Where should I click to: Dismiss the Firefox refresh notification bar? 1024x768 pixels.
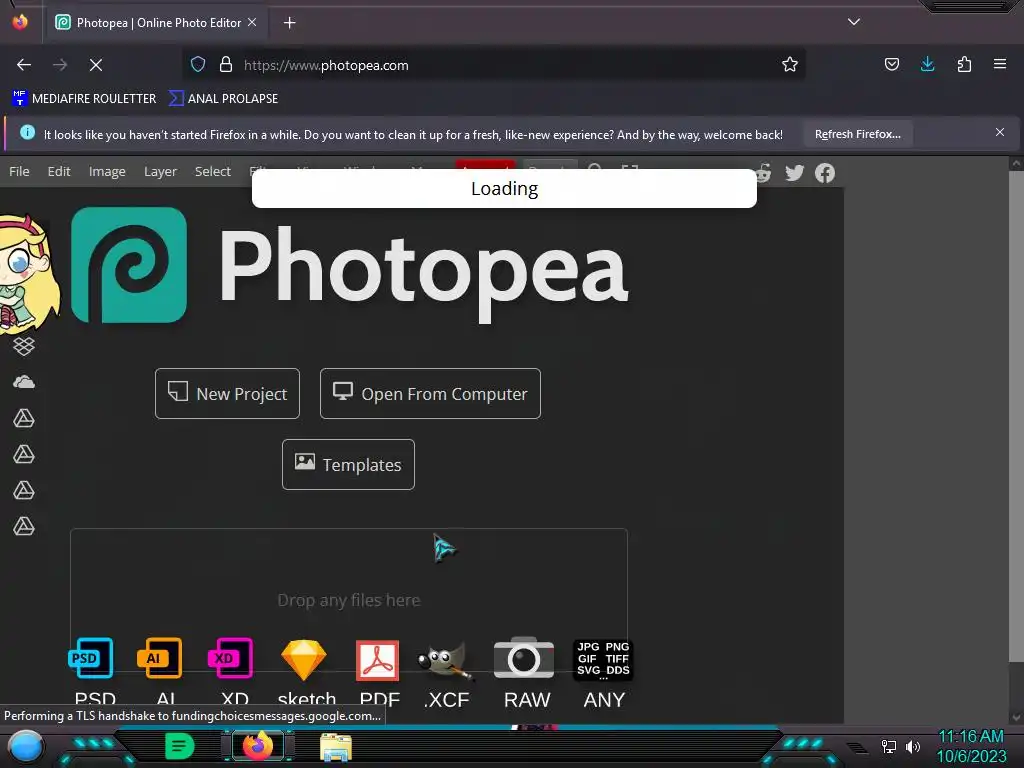click(x=1000, y=133)
